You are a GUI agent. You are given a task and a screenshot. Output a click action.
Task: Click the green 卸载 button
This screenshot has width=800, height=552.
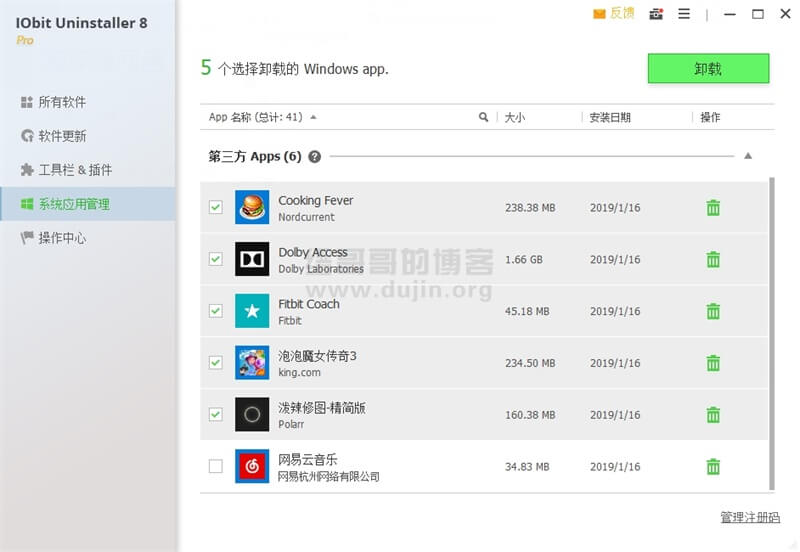coord(708,68)
